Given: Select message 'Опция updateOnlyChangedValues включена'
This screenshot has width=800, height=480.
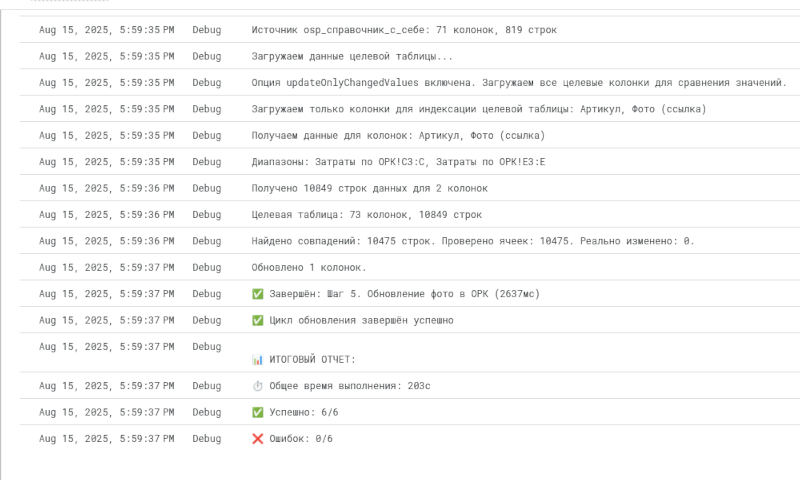Looking at the screenshot, I should 519,83.
